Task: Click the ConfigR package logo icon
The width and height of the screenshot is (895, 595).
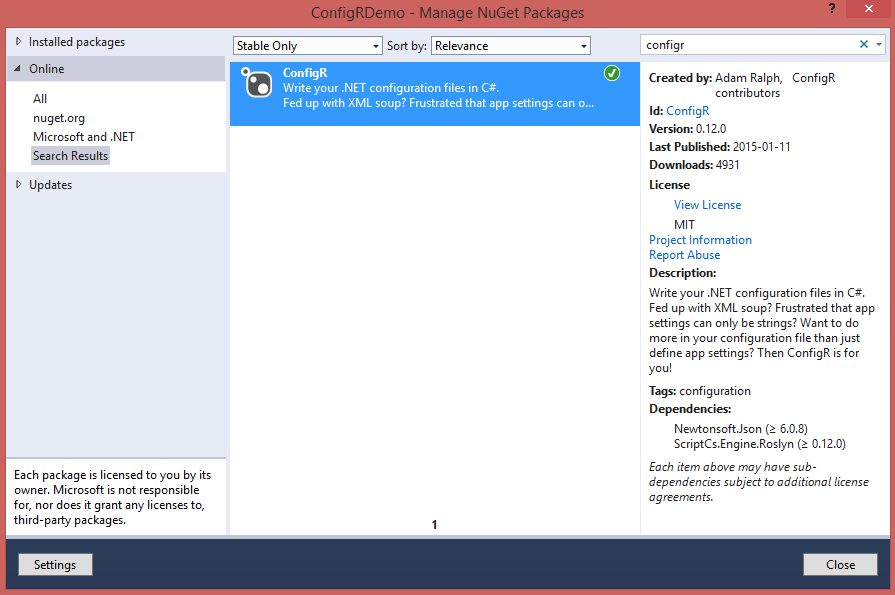Action: (x=257, y=83)
